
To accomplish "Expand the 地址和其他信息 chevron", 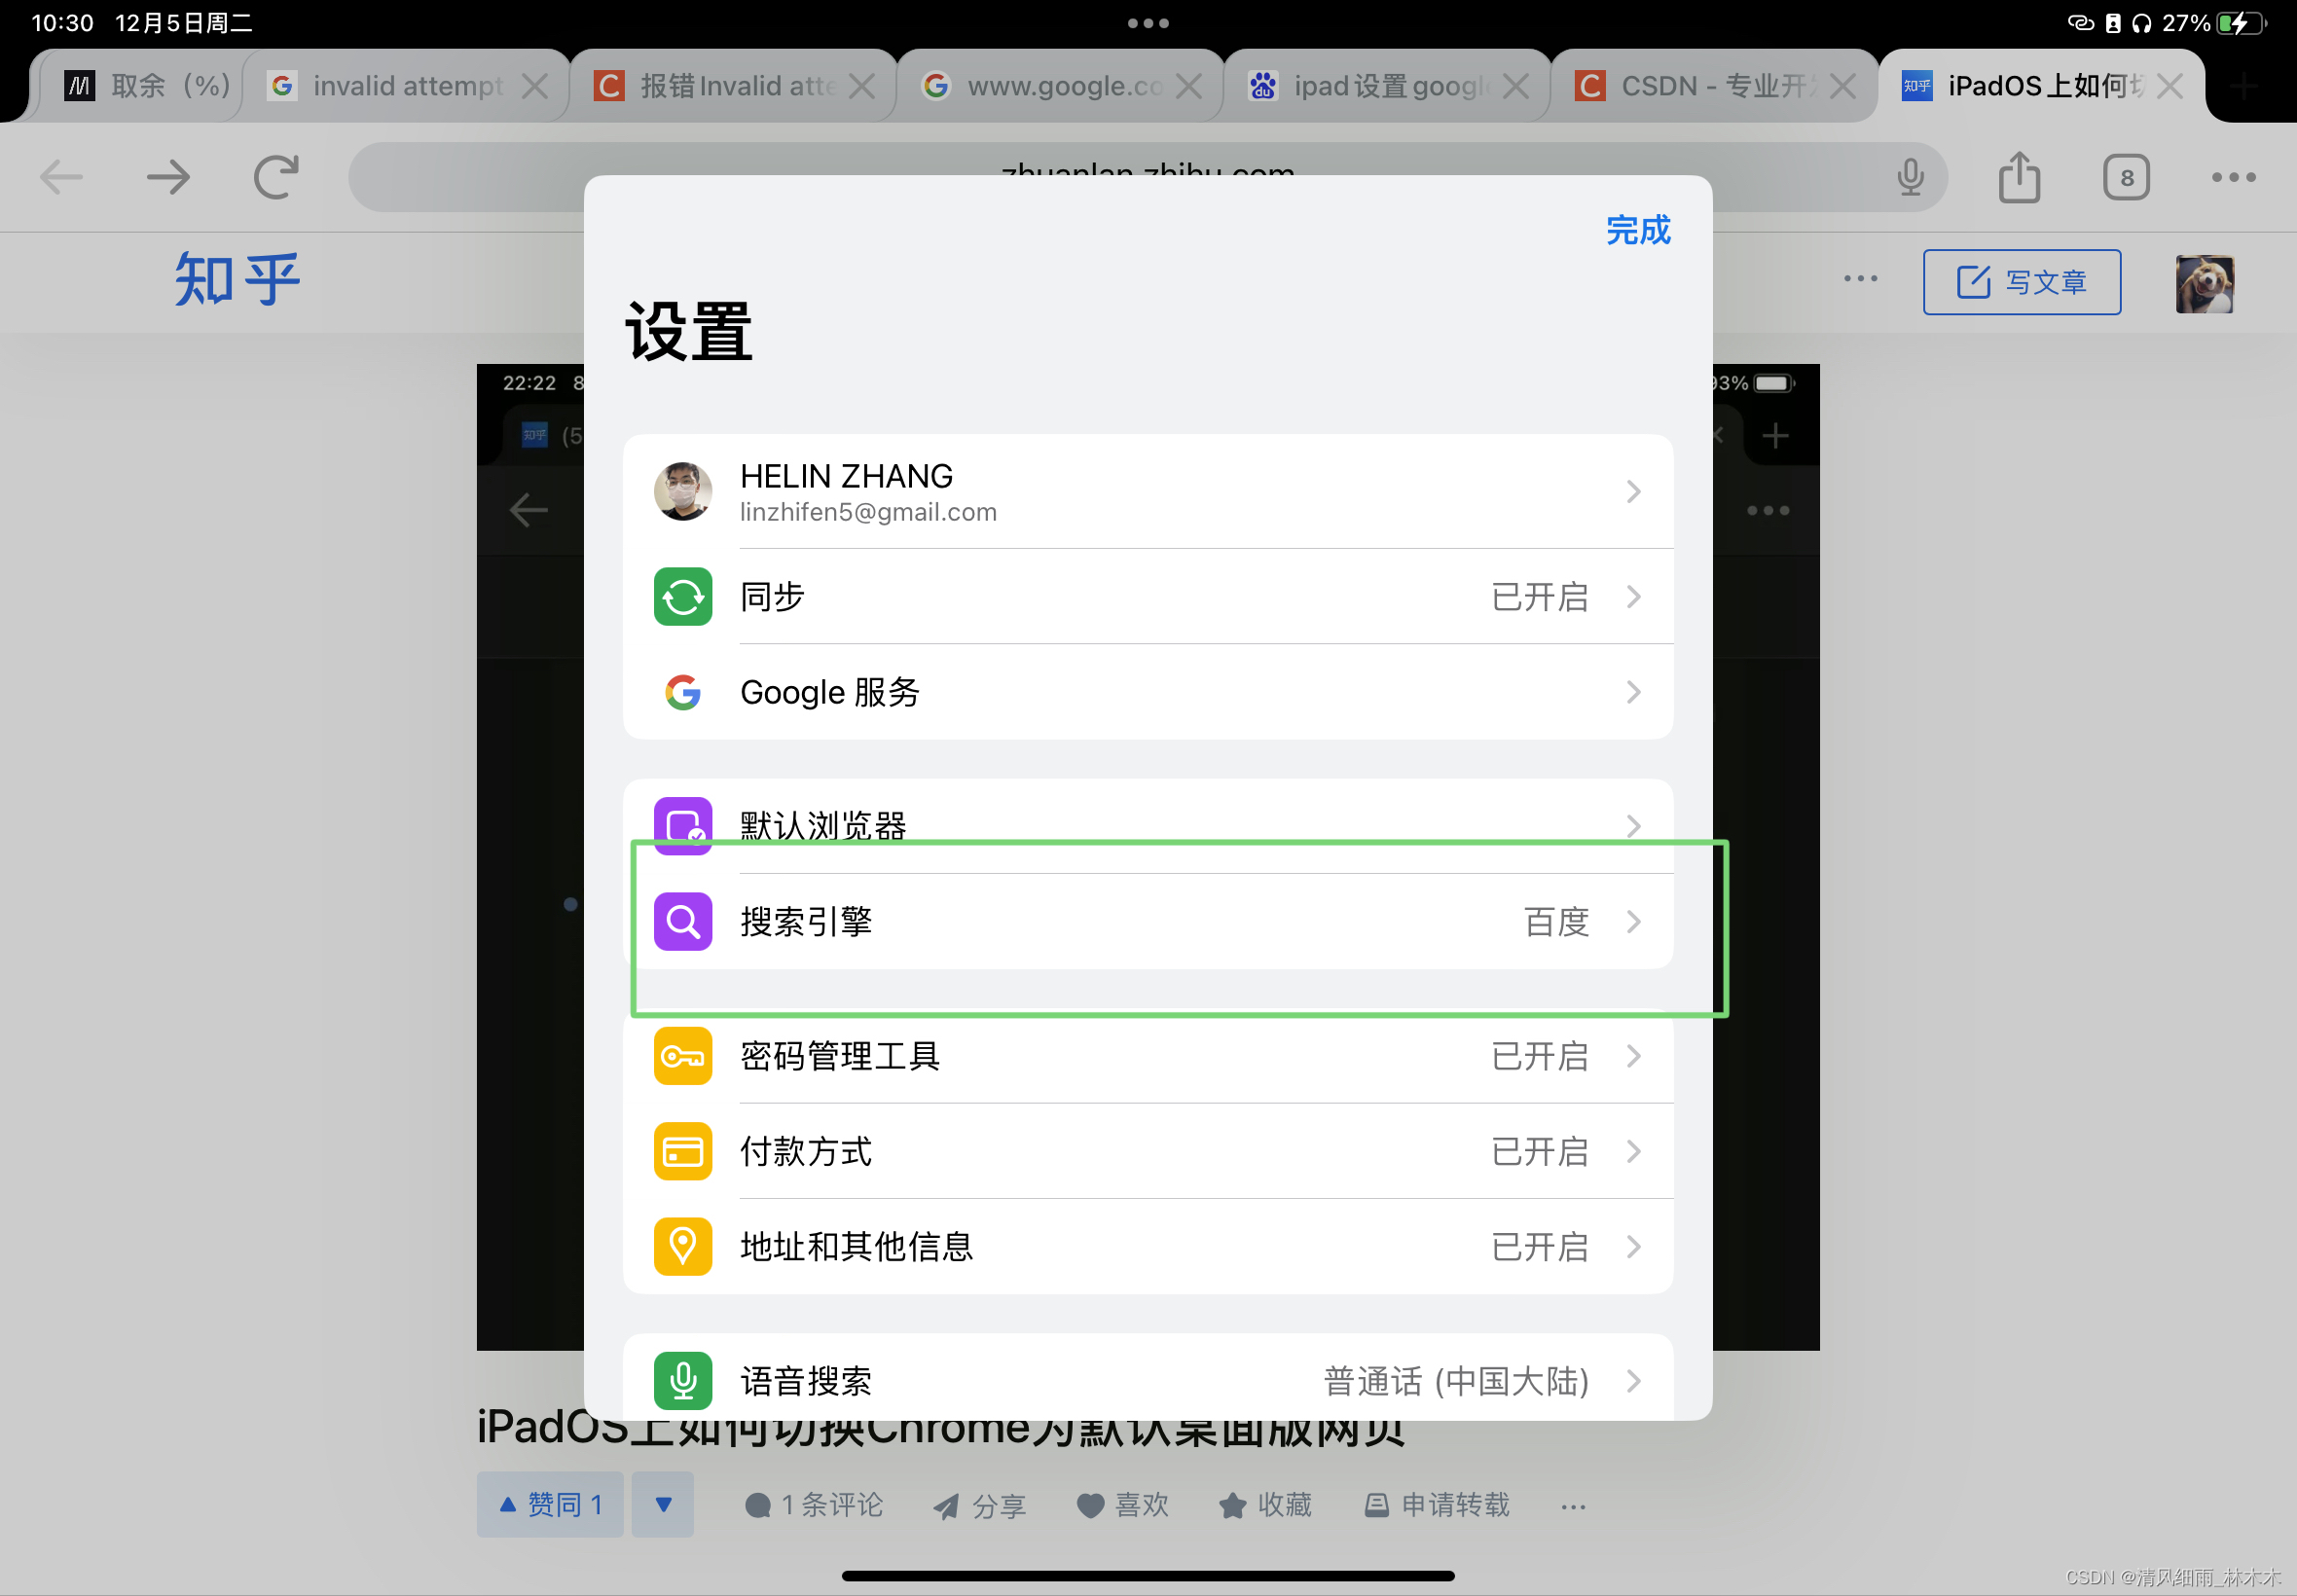I will [x=1633, y=1246].
